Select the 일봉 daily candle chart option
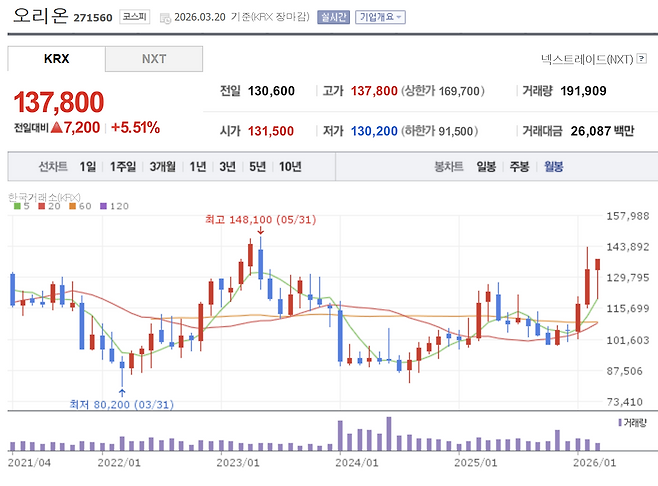This screenshot has width=658, height=486. click(486, 166)
